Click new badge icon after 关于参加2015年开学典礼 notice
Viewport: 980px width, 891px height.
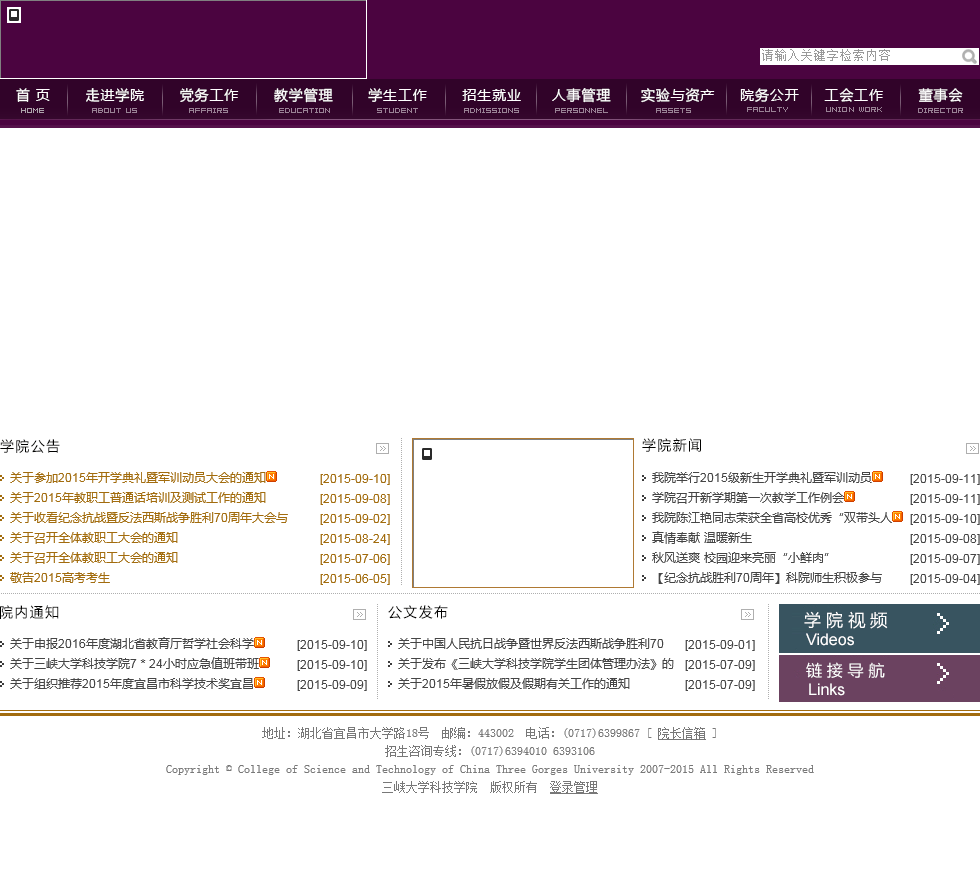[x=272, y=476]
